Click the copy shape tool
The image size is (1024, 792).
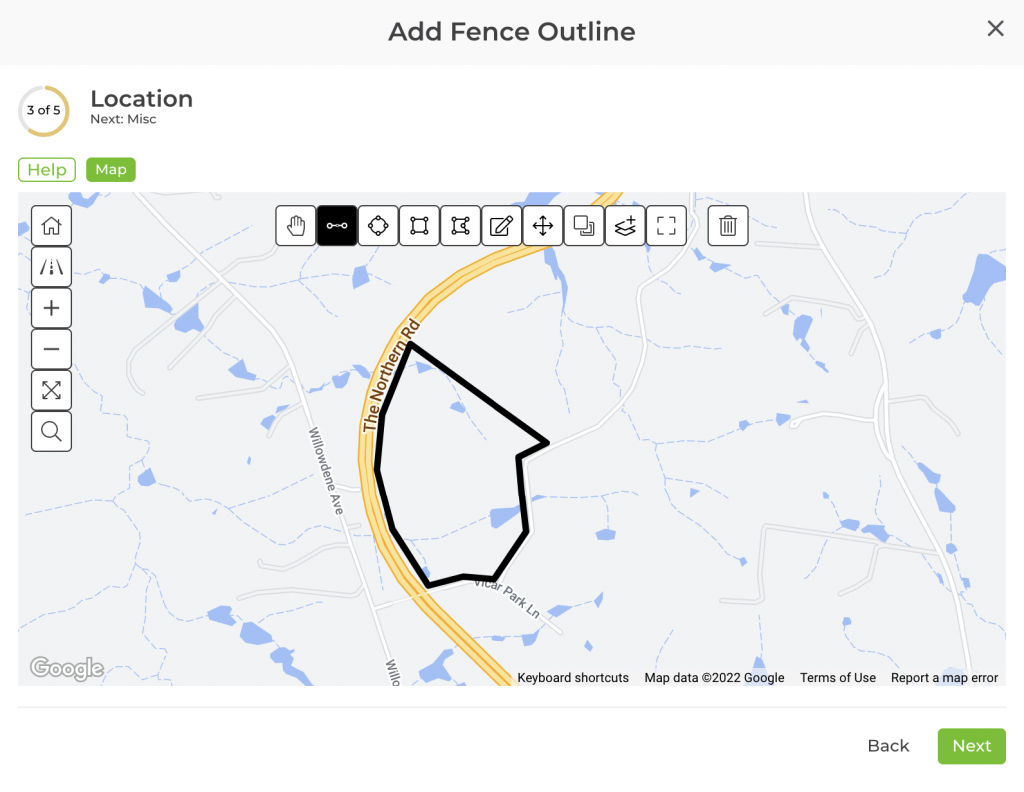583,226
